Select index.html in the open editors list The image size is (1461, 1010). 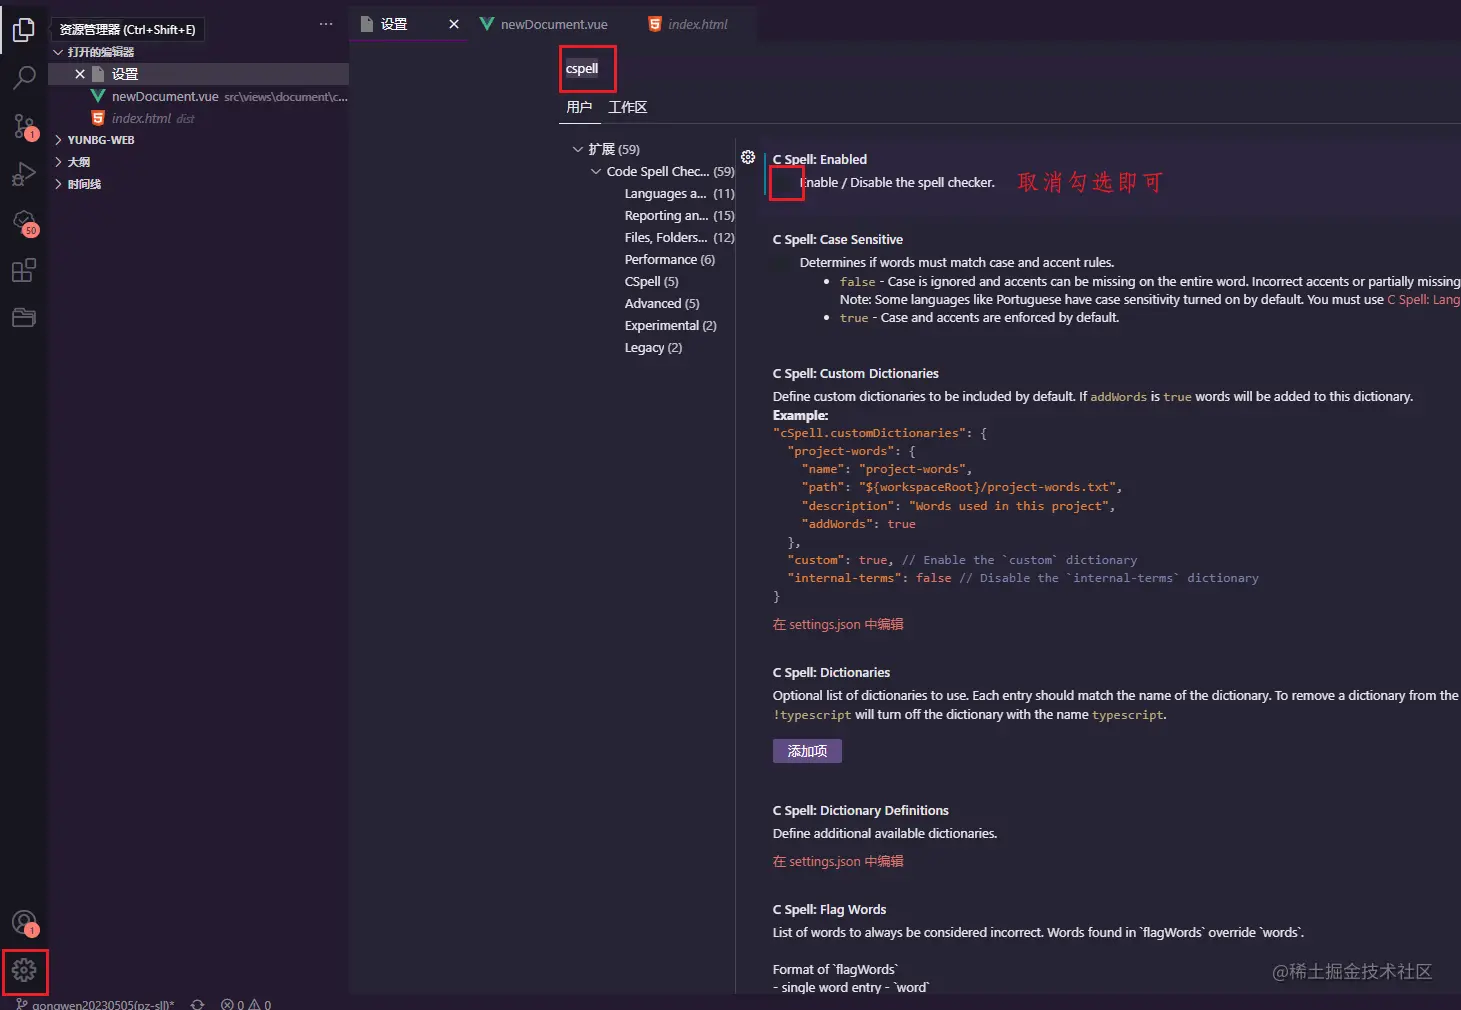click(199, 118)
